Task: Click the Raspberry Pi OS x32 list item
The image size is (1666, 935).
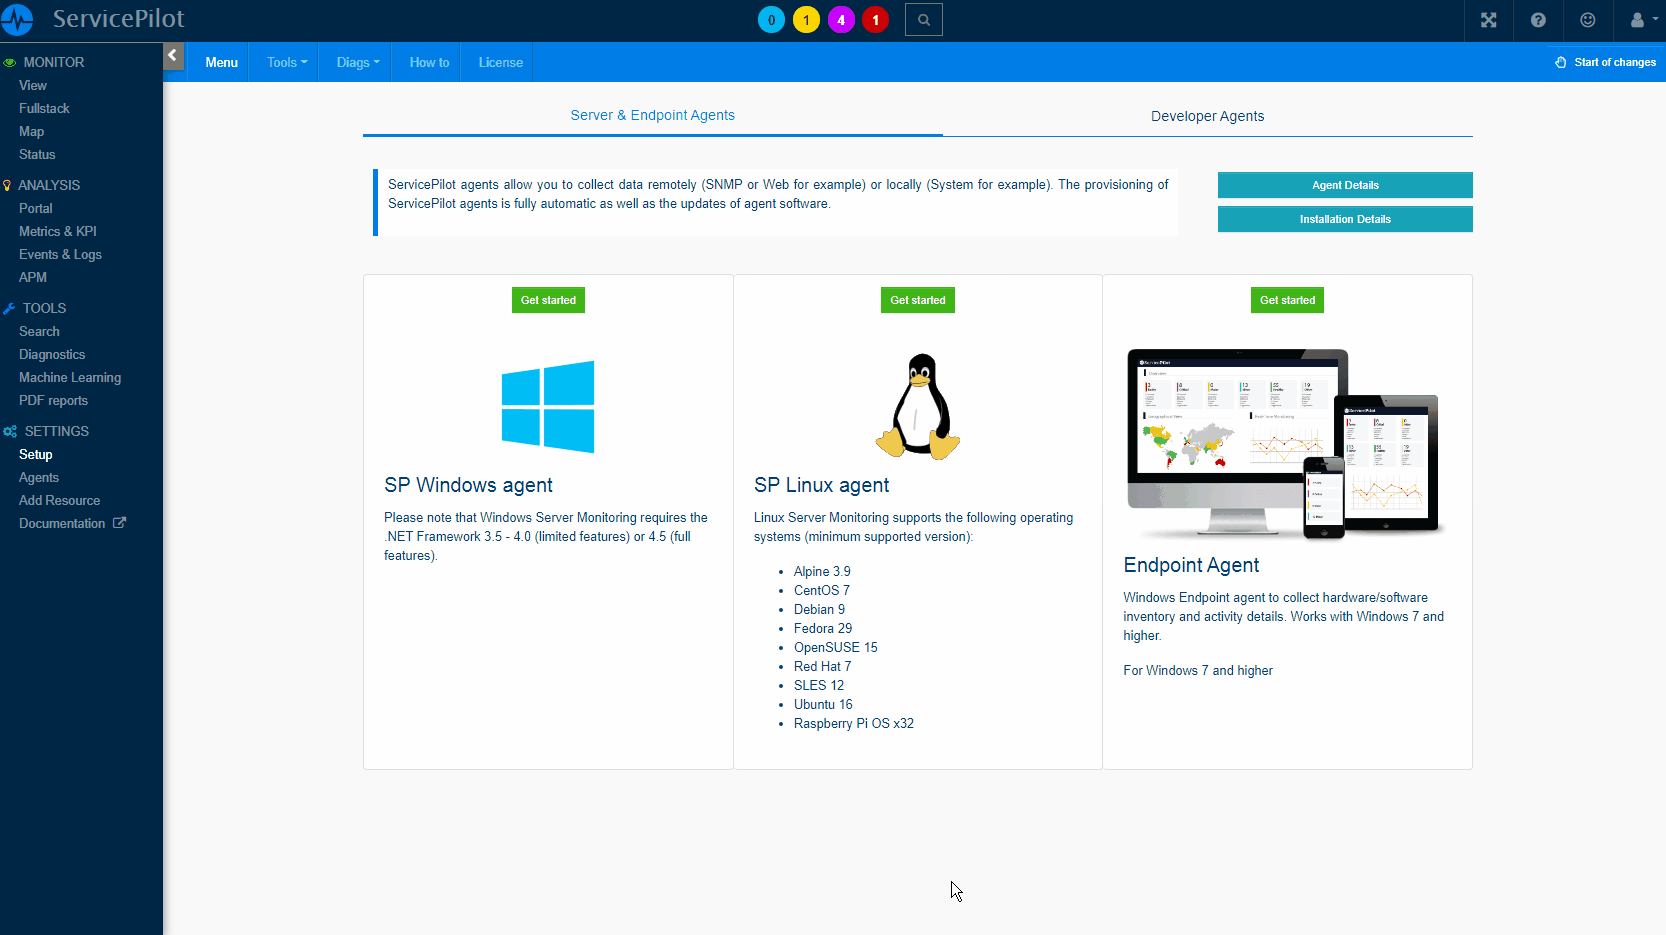Action: [854, 723]
